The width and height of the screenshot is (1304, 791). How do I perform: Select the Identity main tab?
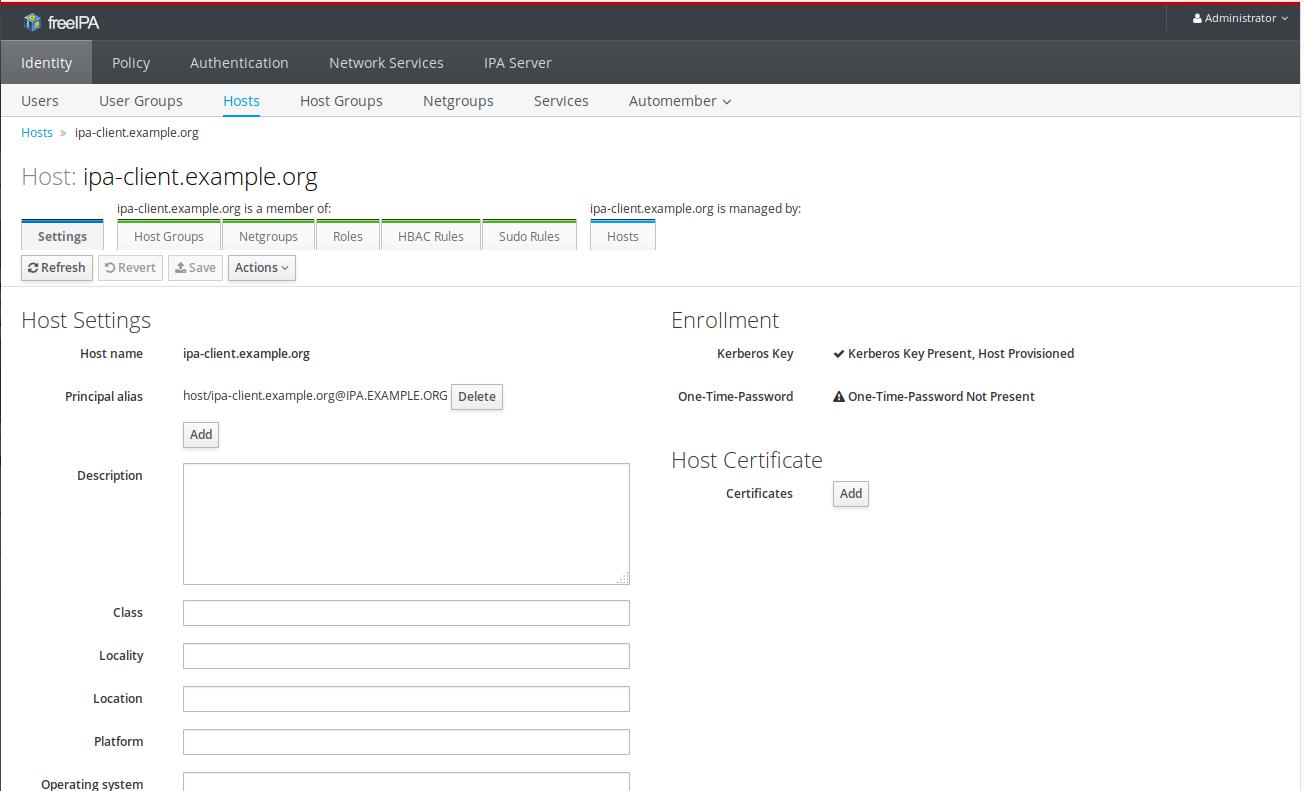click(46, 62)
